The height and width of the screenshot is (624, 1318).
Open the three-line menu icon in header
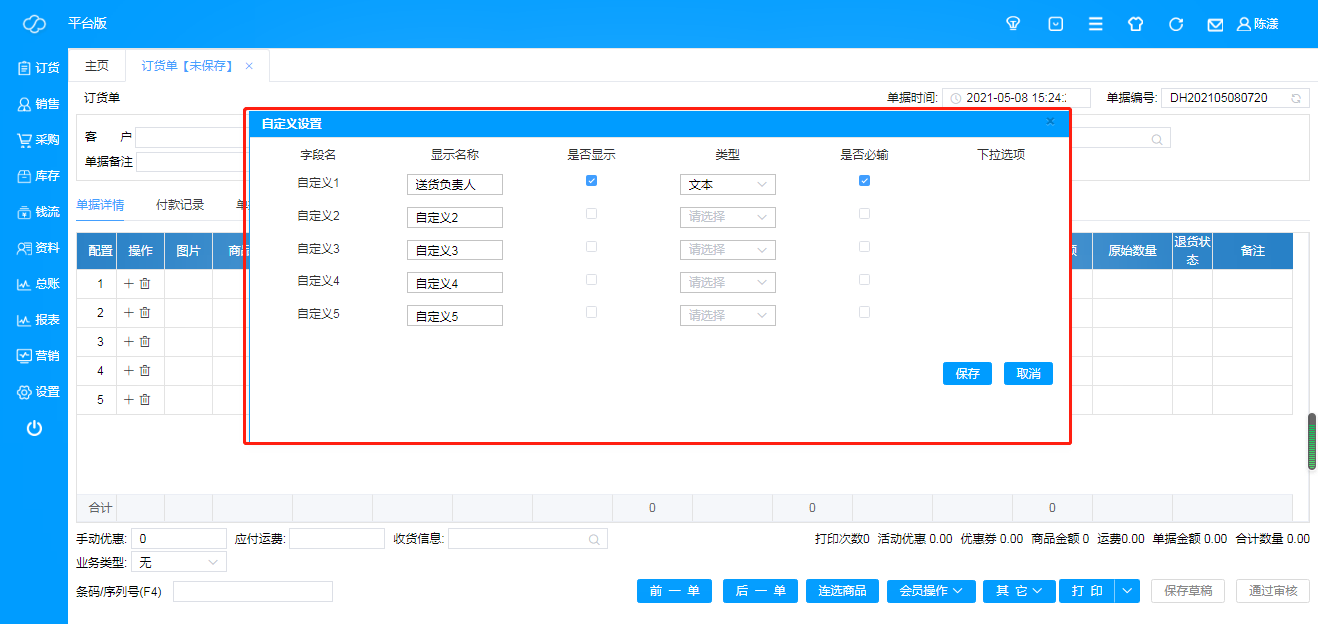(1096, 24)
